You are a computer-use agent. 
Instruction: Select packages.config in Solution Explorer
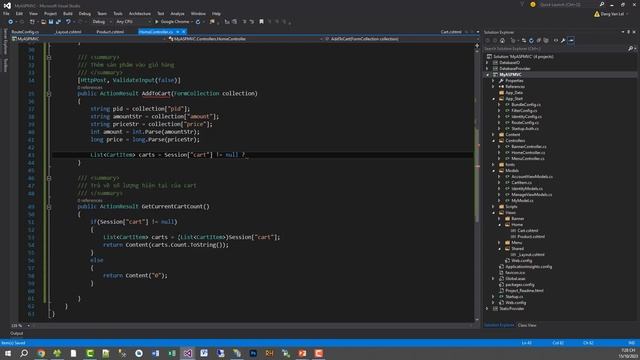pyautogui.click(x=519, y=285)
